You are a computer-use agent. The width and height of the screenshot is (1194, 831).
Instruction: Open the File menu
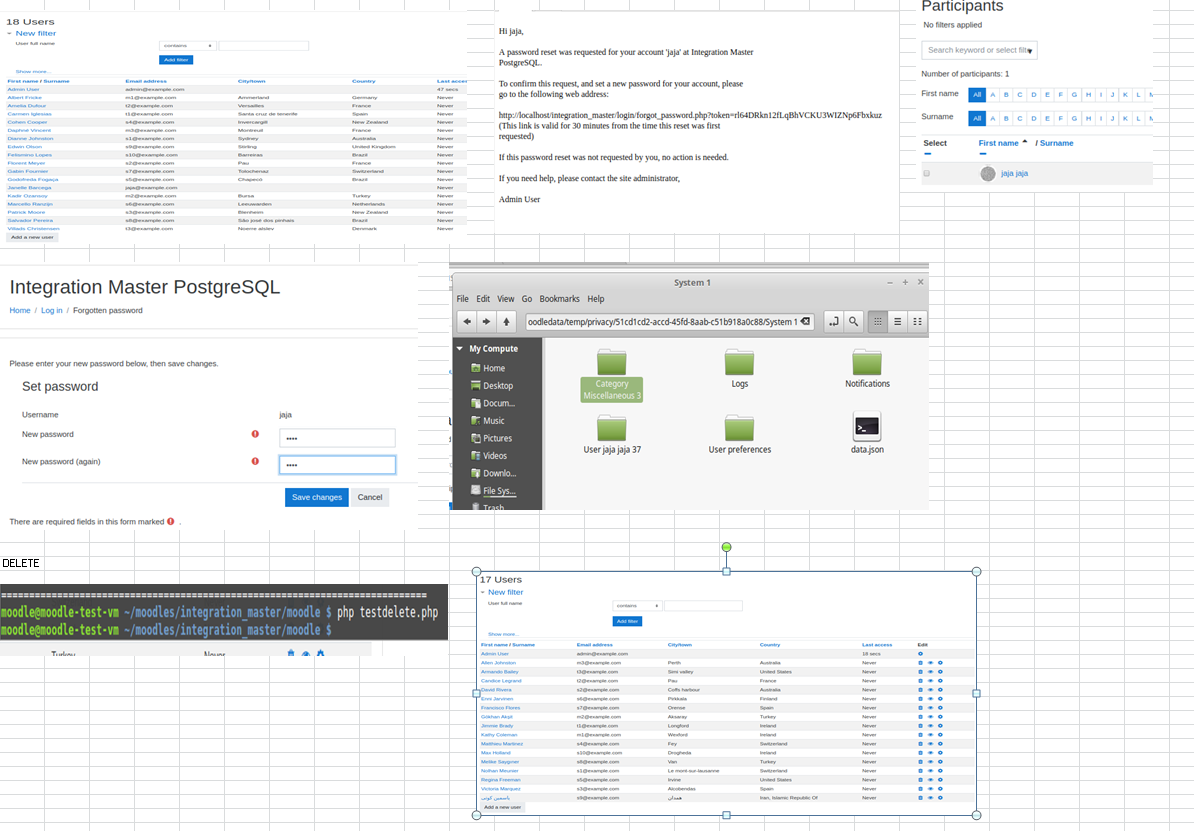click(462, 299)
